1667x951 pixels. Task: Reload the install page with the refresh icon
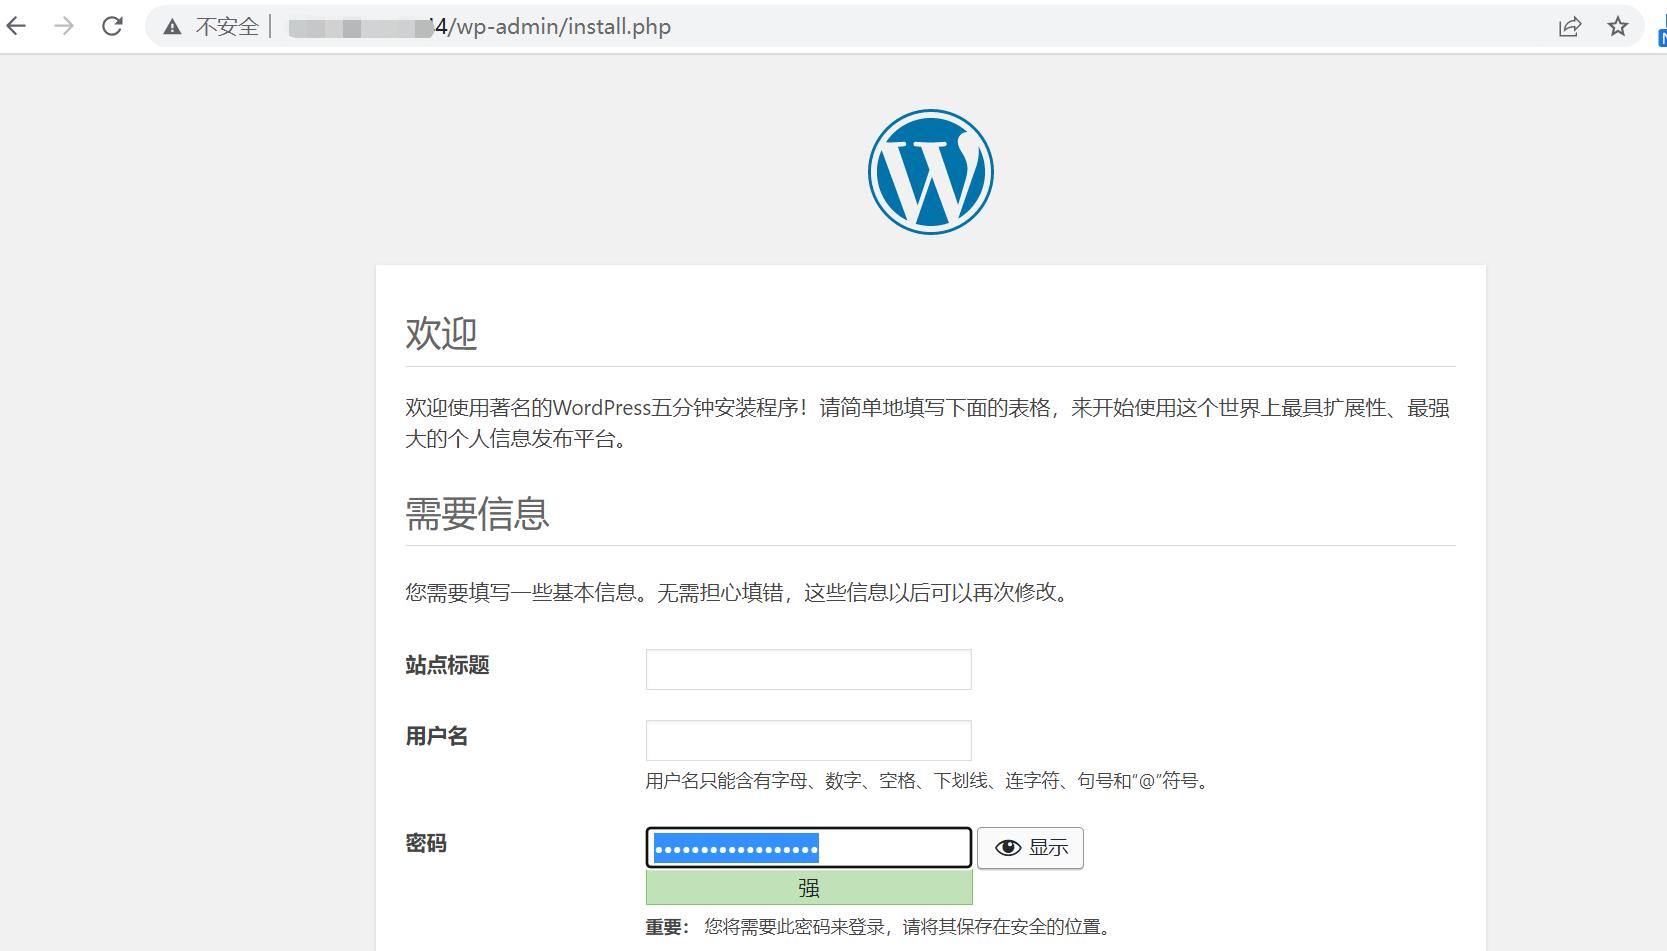110,26
